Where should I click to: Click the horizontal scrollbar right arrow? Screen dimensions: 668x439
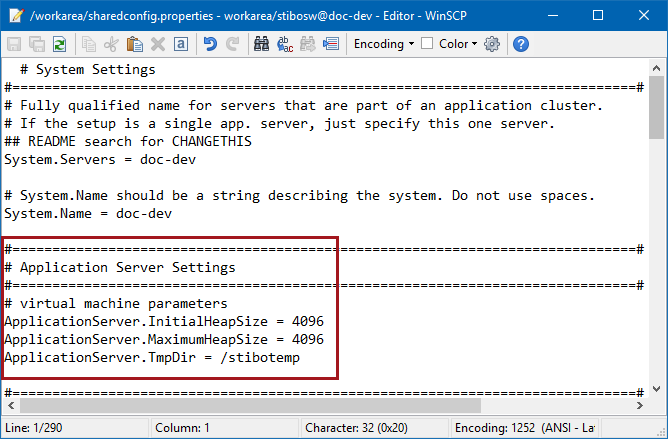[x=639, y=405]
